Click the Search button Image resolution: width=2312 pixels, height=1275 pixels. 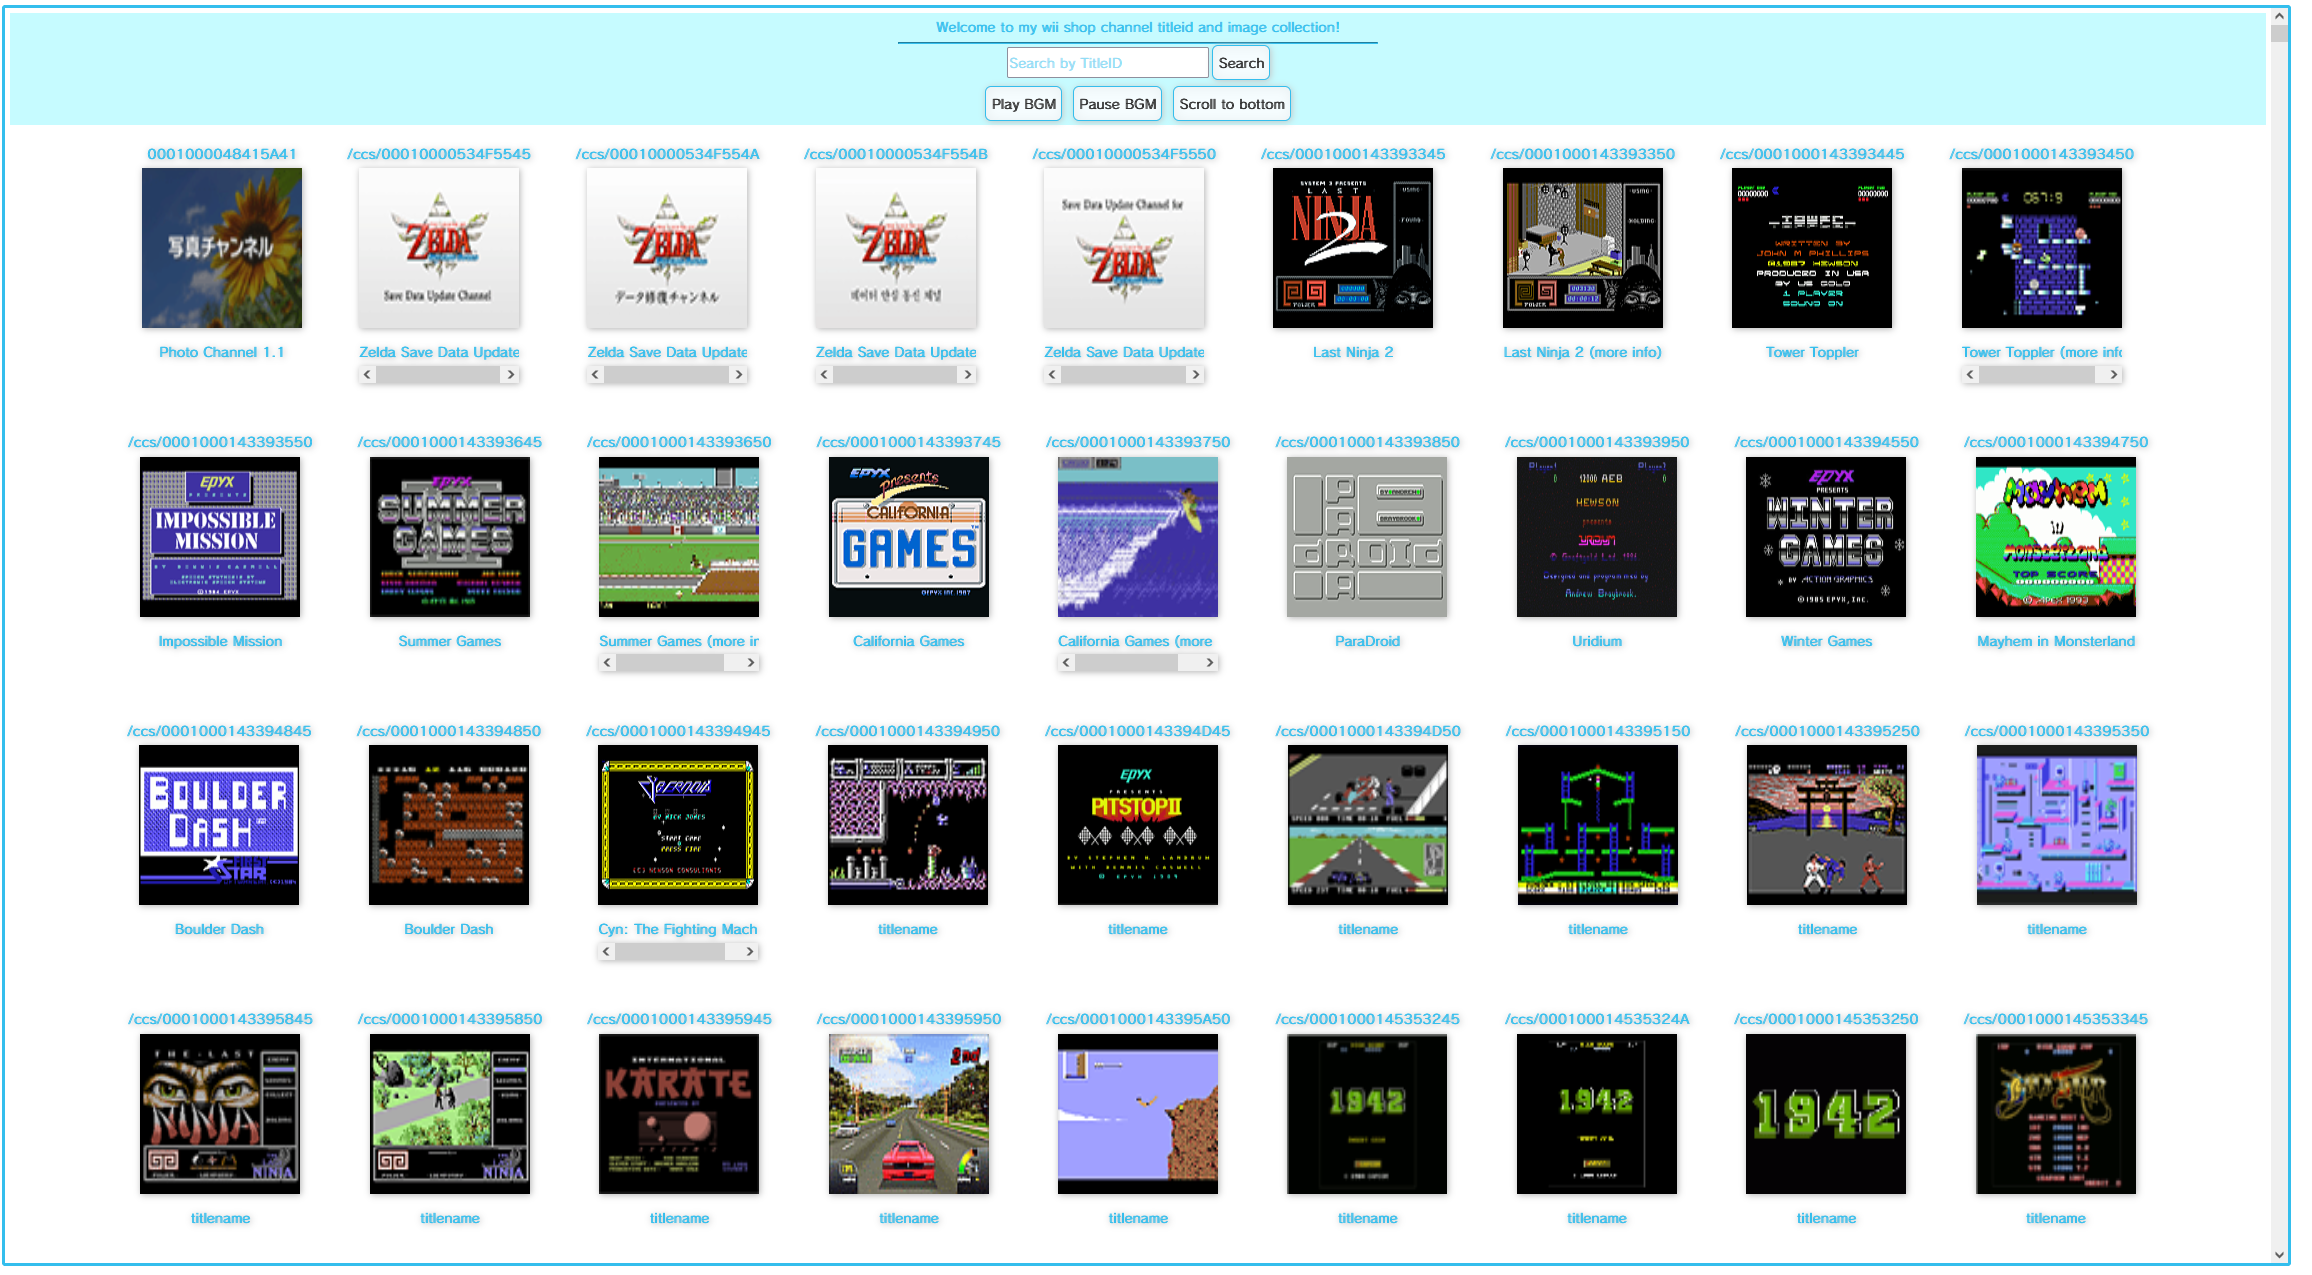pos(1240,63)
